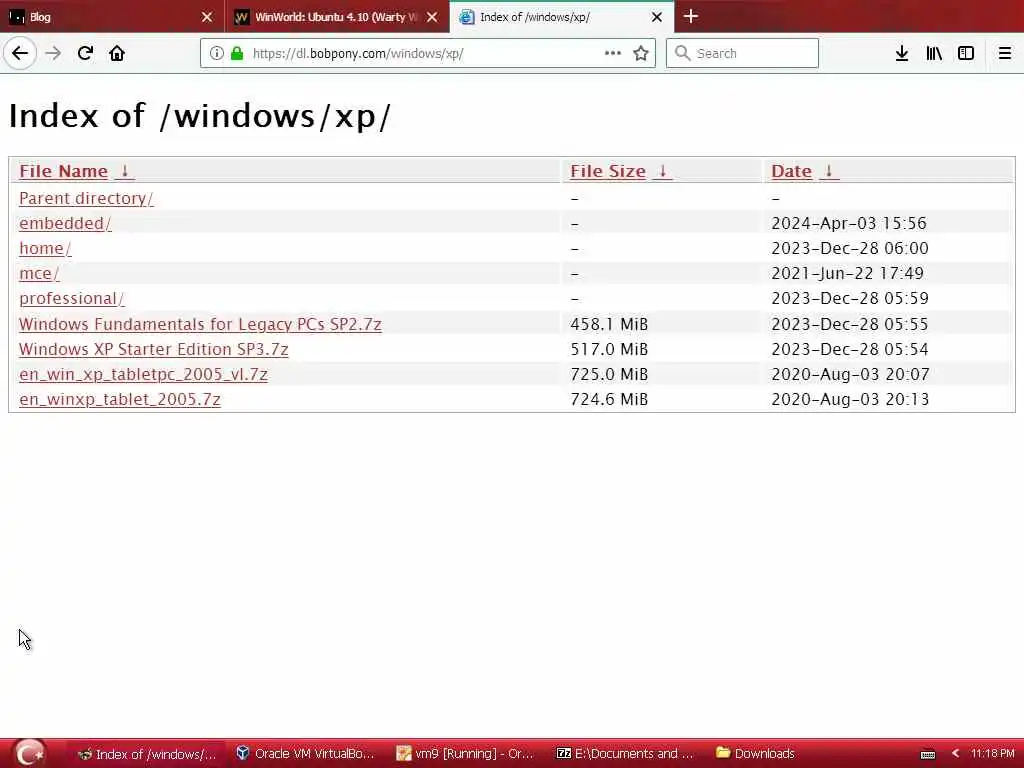Select the 725.0 MiB size cell
1024x768 pixels.
point(609,374)
